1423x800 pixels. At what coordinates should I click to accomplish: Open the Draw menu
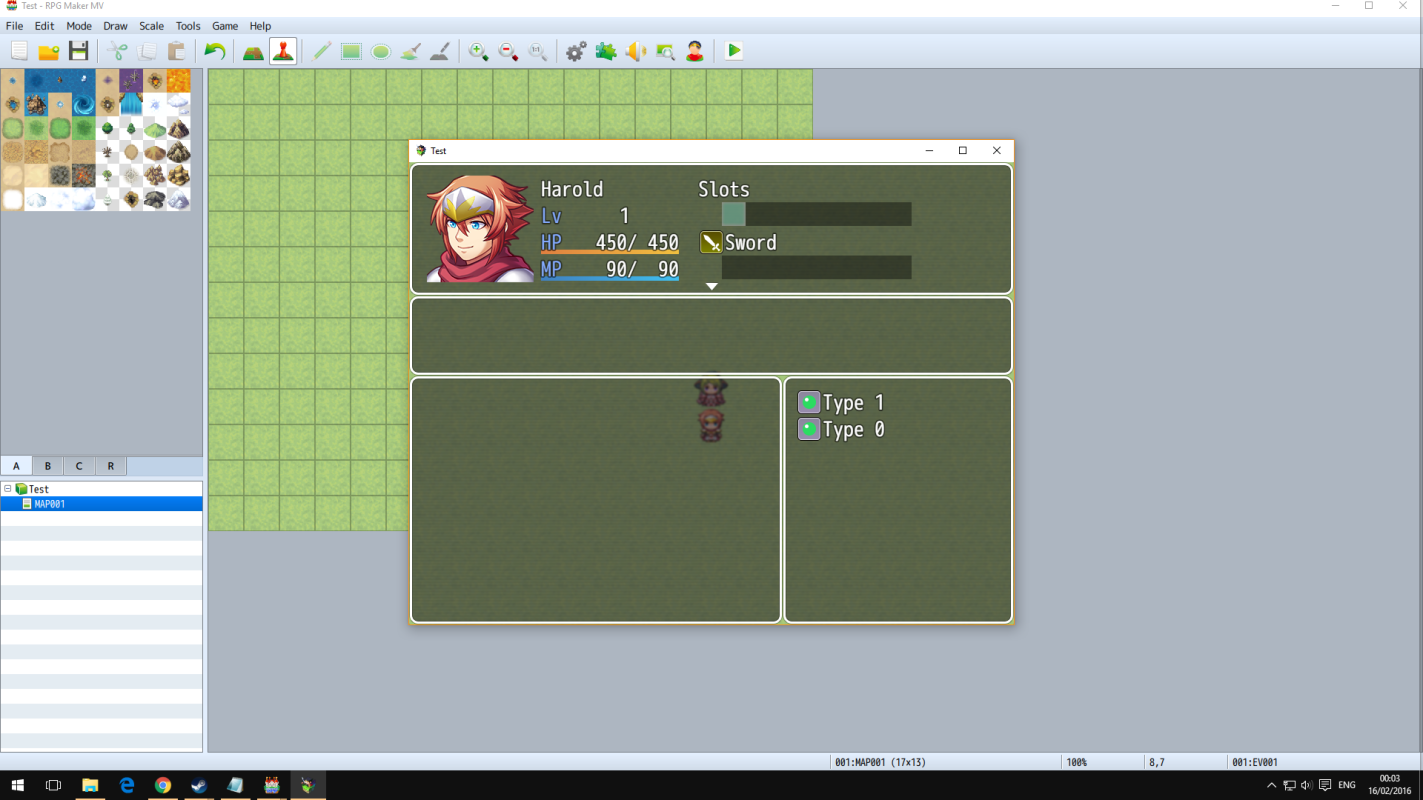point(115,26)
